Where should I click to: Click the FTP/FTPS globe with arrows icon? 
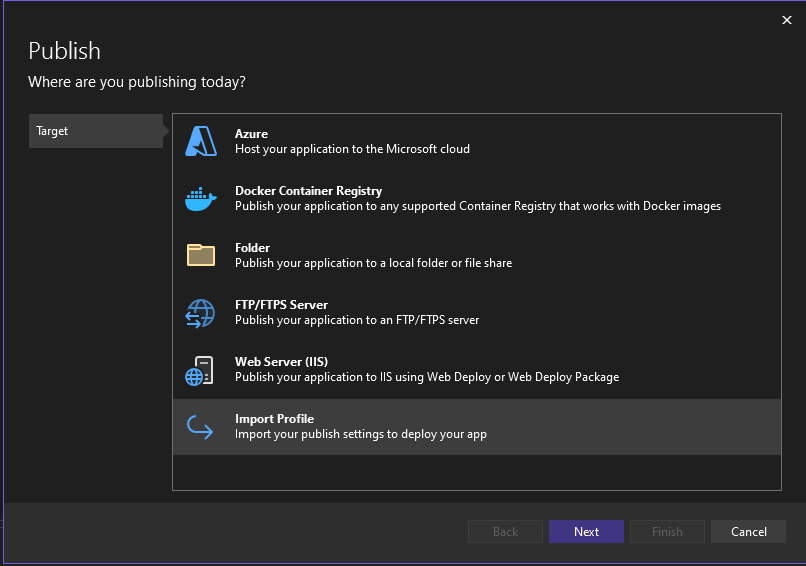click(x=201, y=313)
